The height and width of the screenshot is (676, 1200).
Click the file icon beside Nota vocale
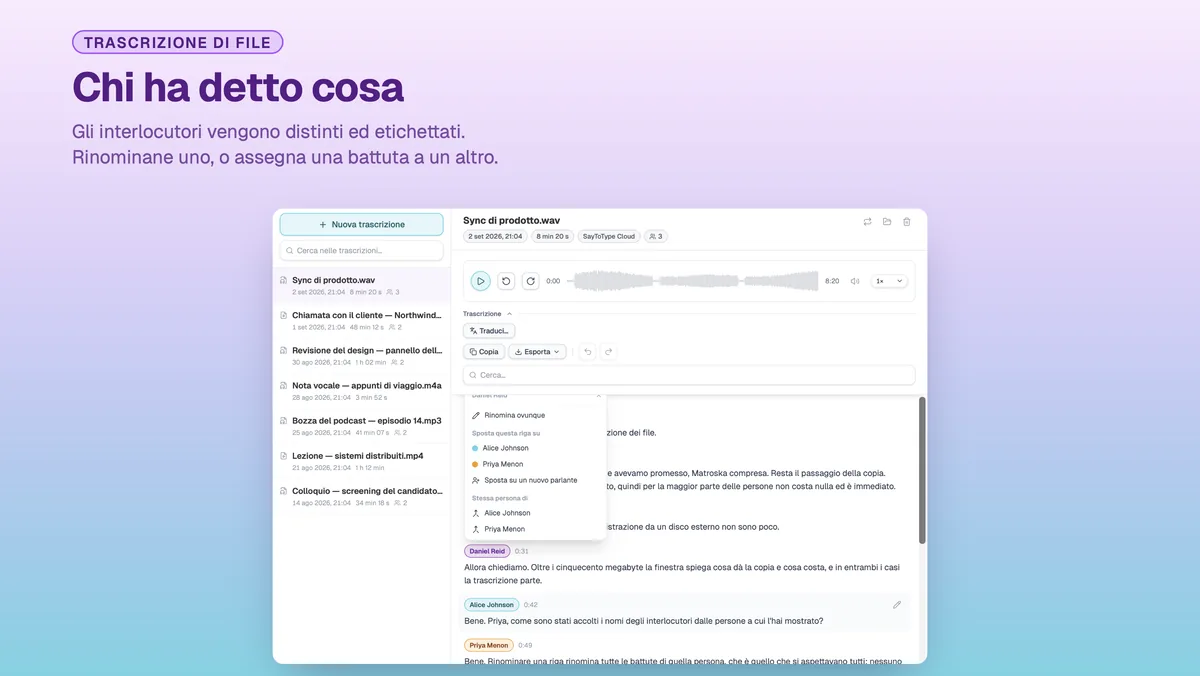284,385
